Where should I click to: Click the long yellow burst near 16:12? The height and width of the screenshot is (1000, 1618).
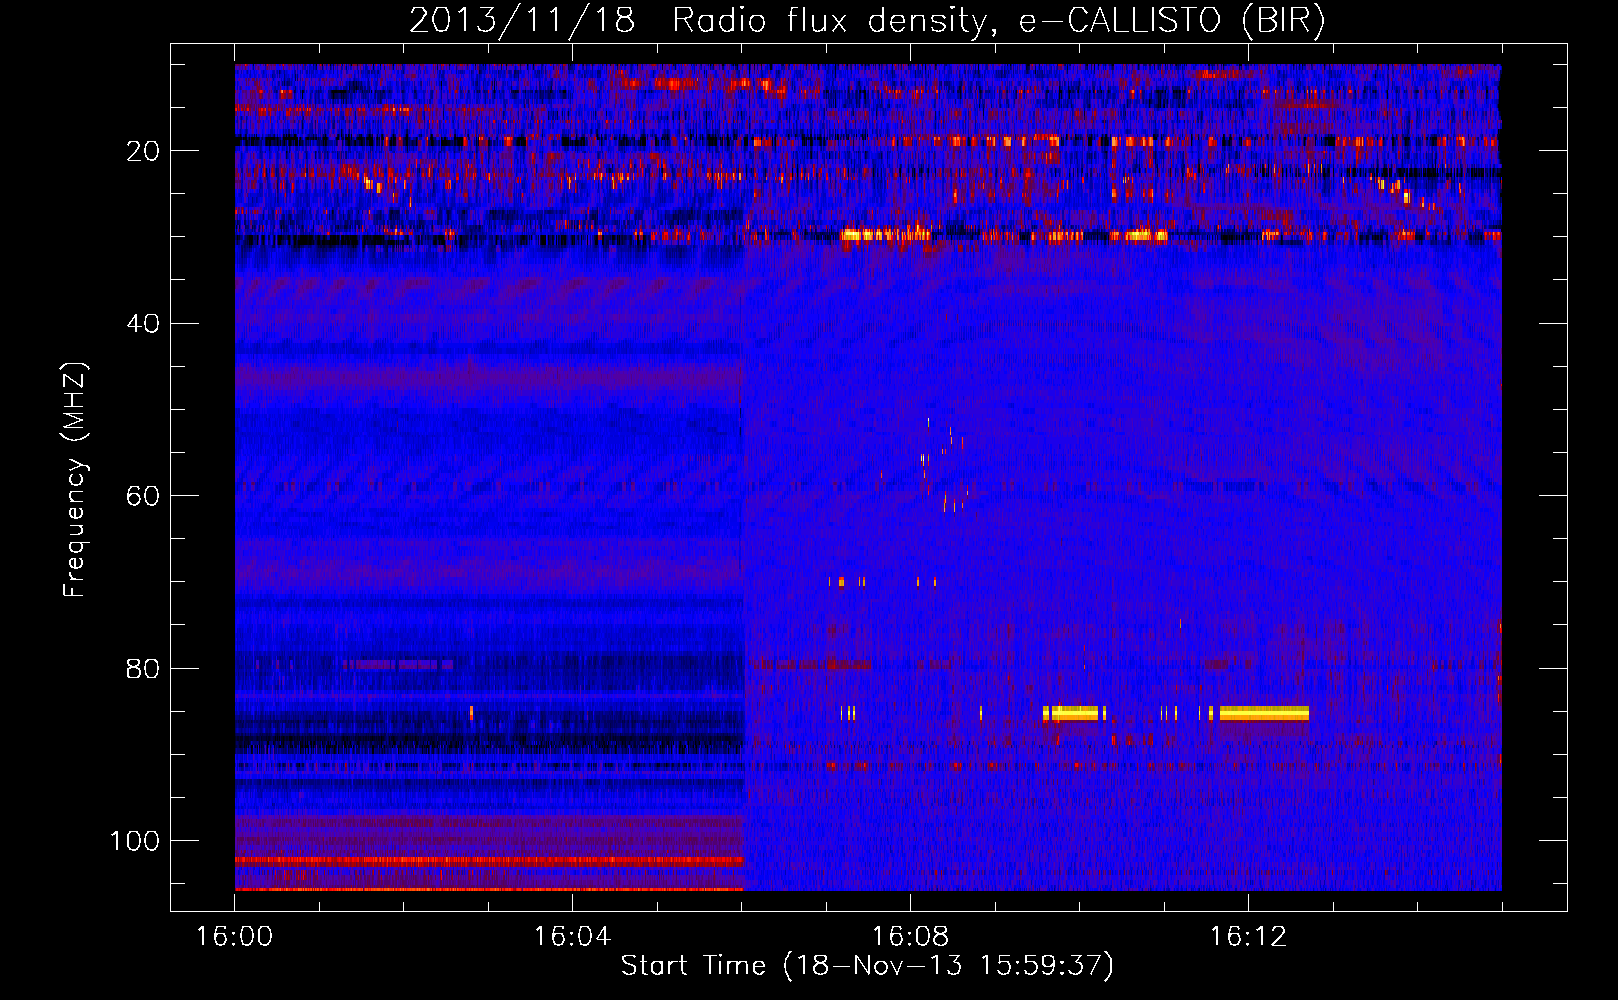1264,713
